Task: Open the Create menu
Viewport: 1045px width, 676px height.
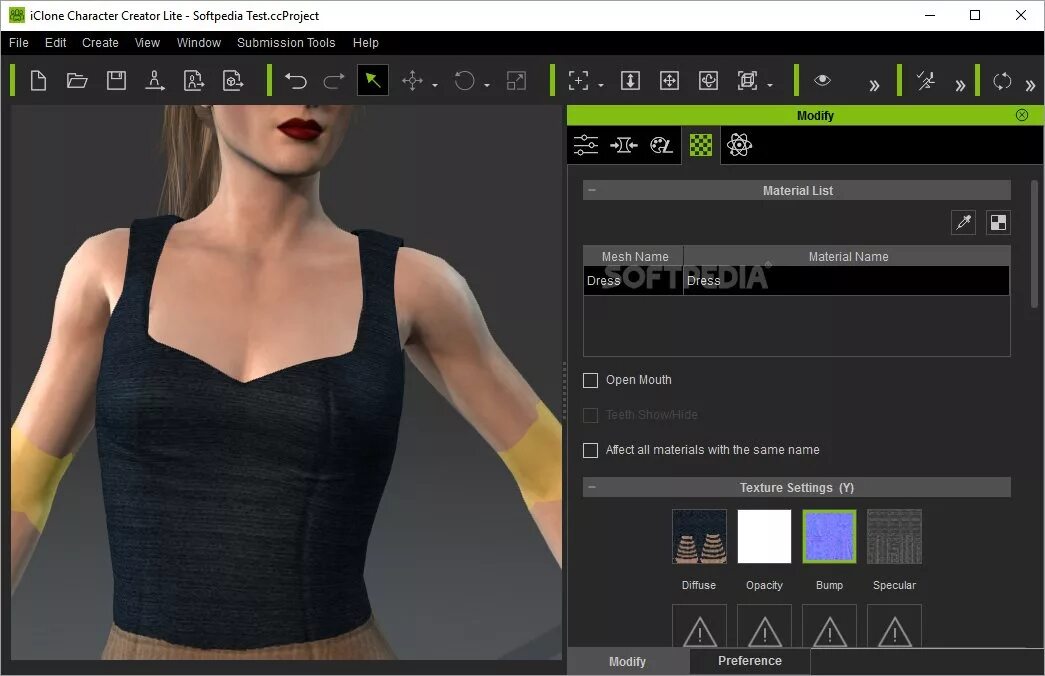Action: [100, 43]
